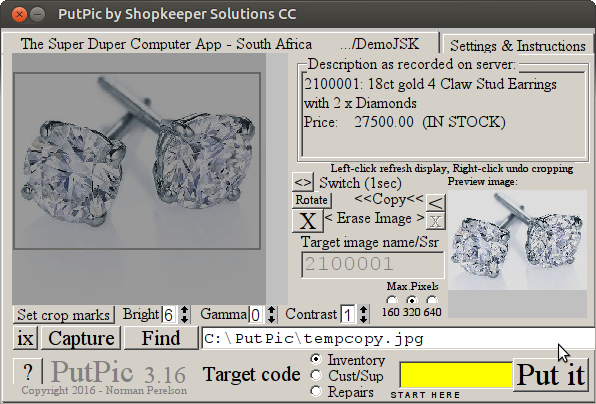This screenshot has height=404, width=596.
Task: Adjust the Contrast value stepper arrows
Action: click(x=363, y=315)
